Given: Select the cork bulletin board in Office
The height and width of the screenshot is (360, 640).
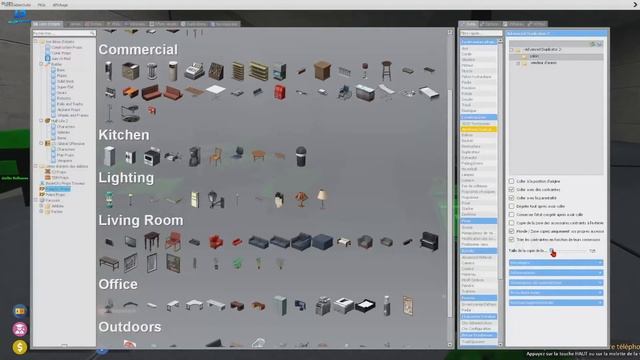Looking at the screenshot, I should [407, 306].
